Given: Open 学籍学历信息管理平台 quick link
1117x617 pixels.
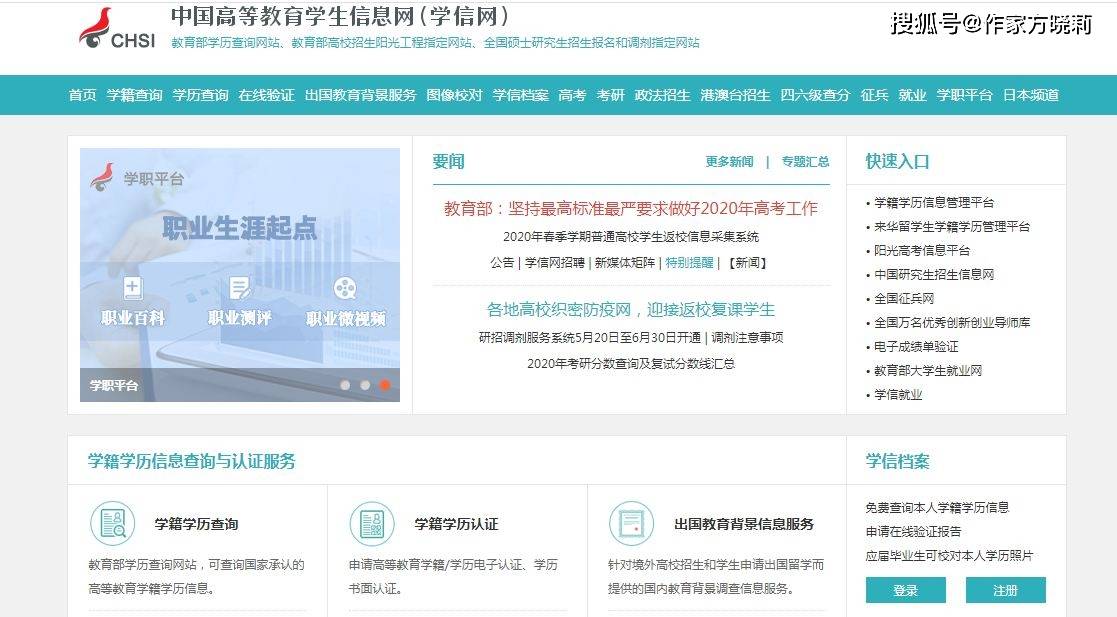Looking at the screenshot, I should click(934, 203).
